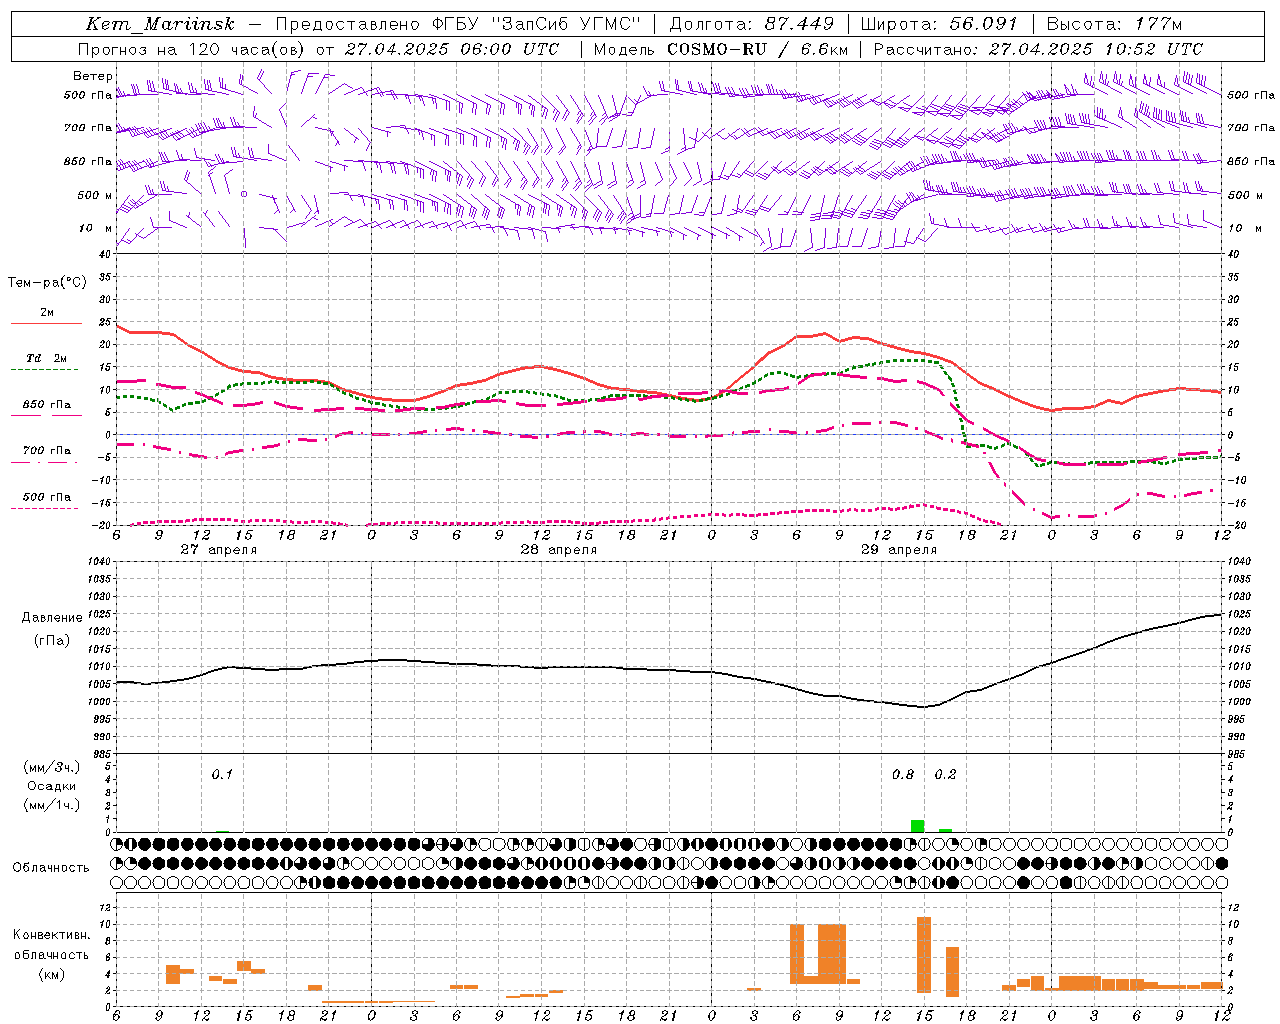Click the '0.8' precipitation value
This screenshot has height=1024, width=1280.
point(903,775)
